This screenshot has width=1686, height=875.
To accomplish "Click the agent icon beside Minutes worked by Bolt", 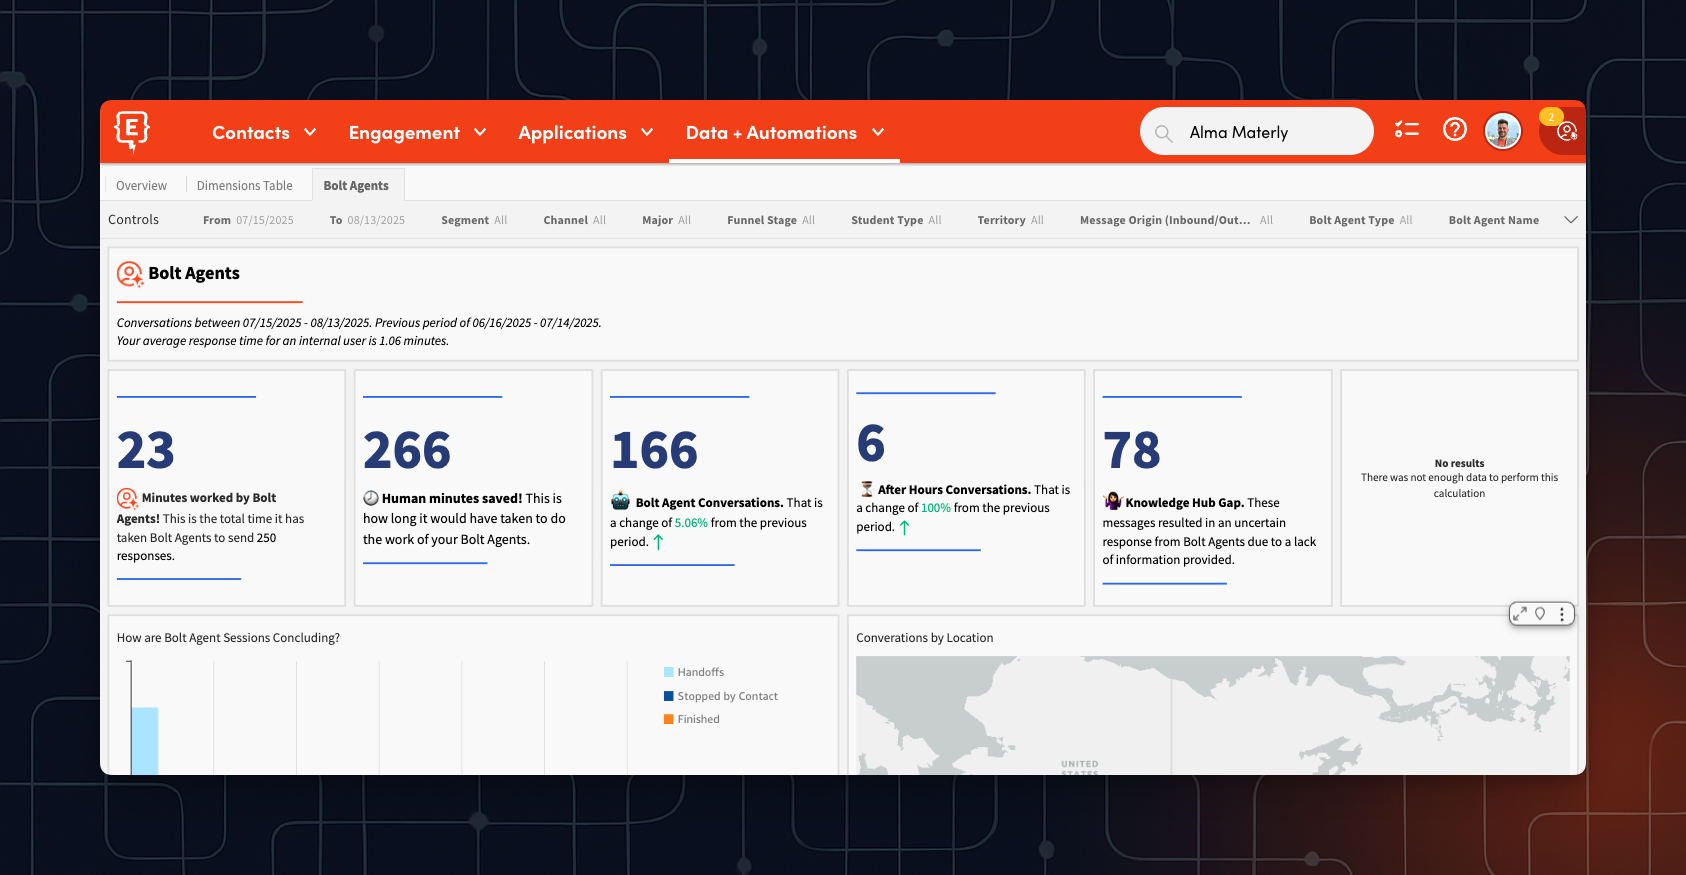I will 127,498.
